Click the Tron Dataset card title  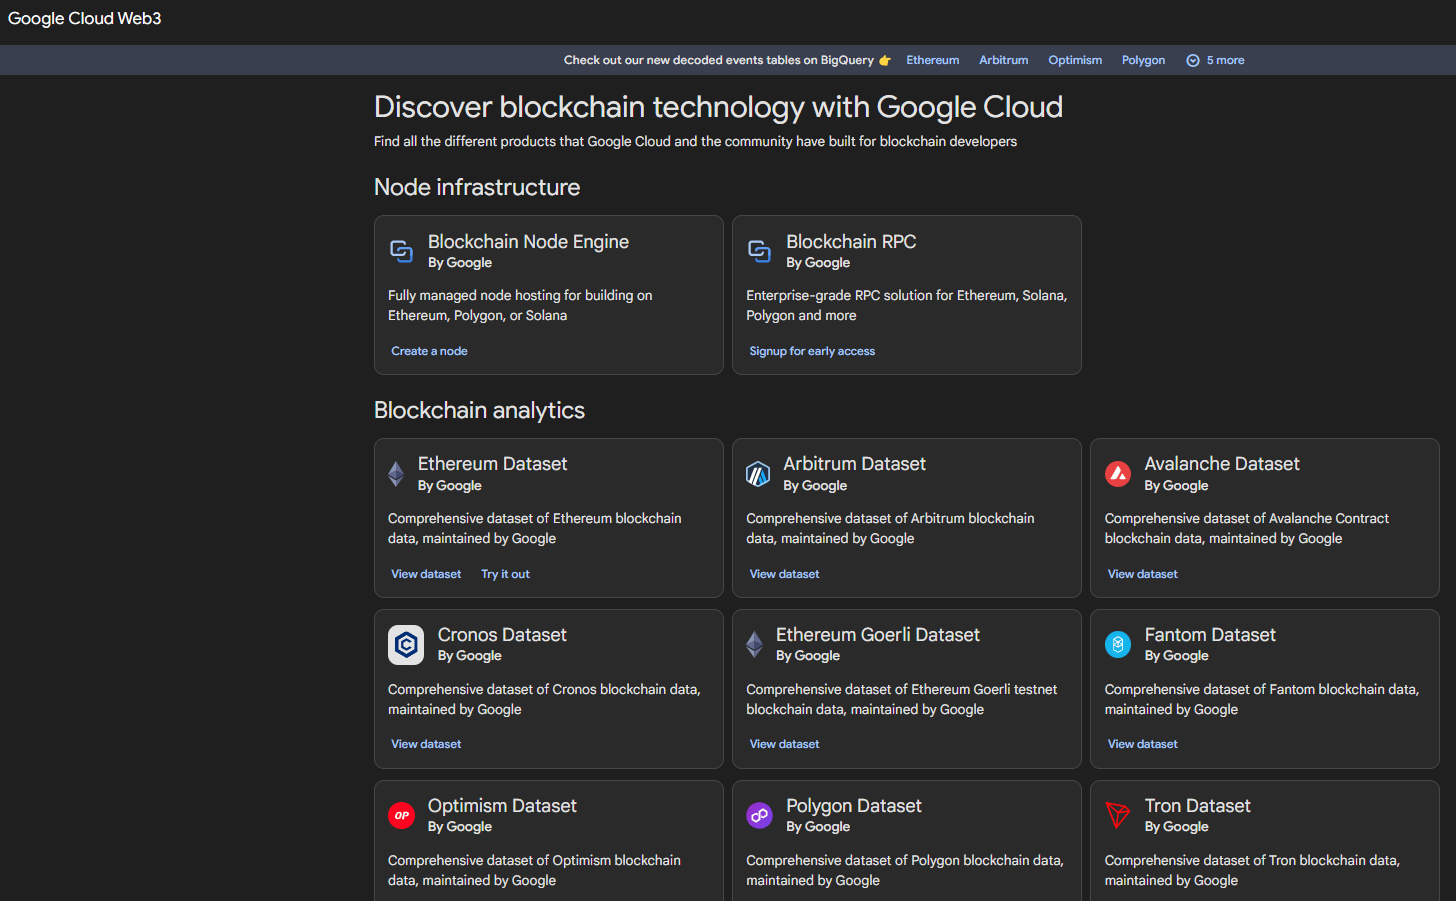tap(1197, 806)
